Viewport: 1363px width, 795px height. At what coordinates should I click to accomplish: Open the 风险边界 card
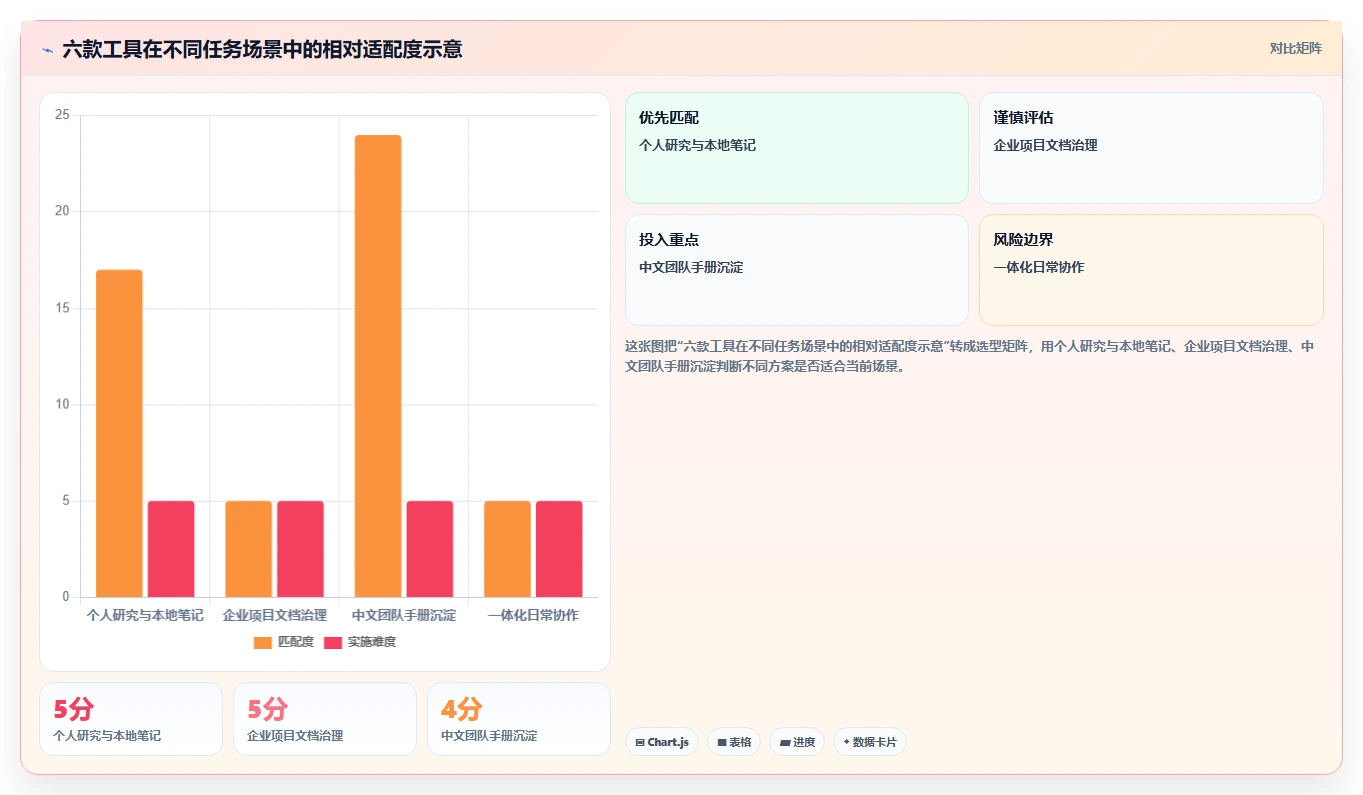click(x=1151, y=270)
